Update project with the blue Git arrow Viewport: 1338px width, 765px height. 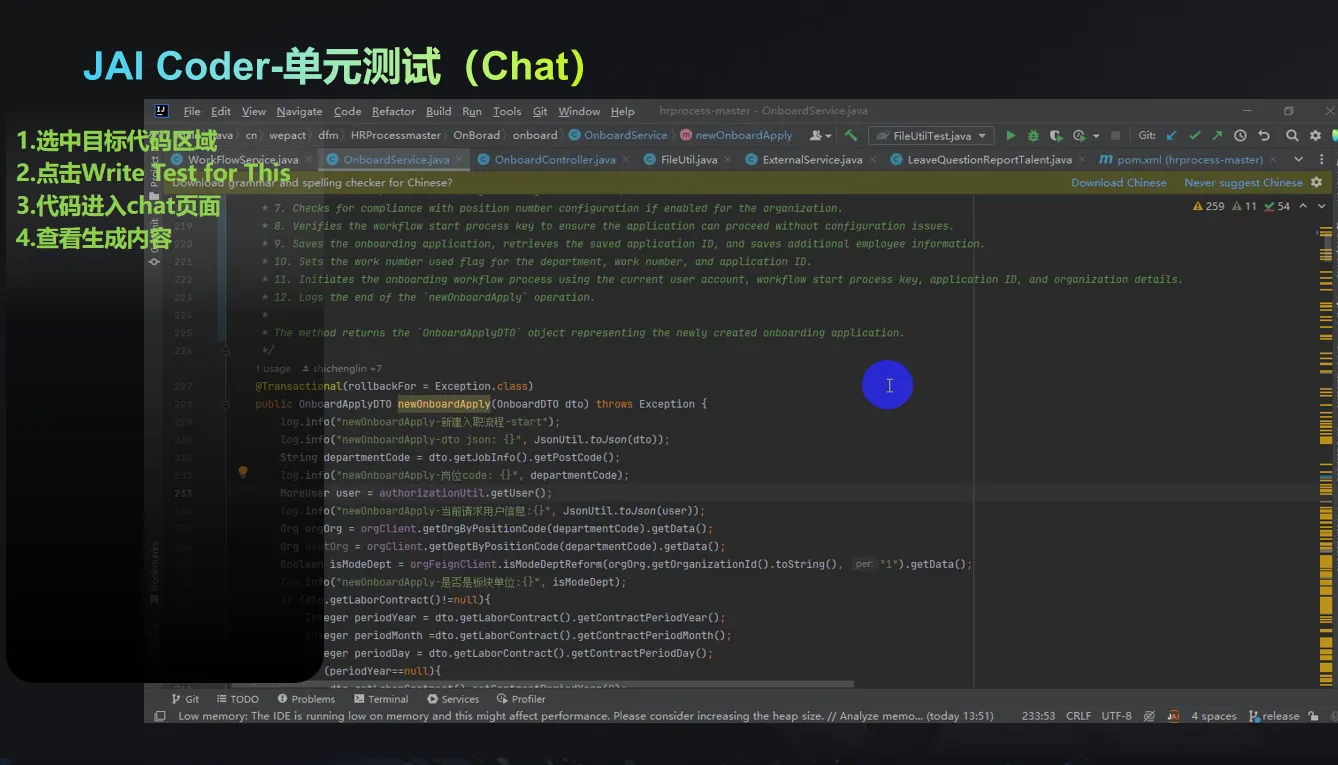pyautogui.click(x=1172, y=135)
